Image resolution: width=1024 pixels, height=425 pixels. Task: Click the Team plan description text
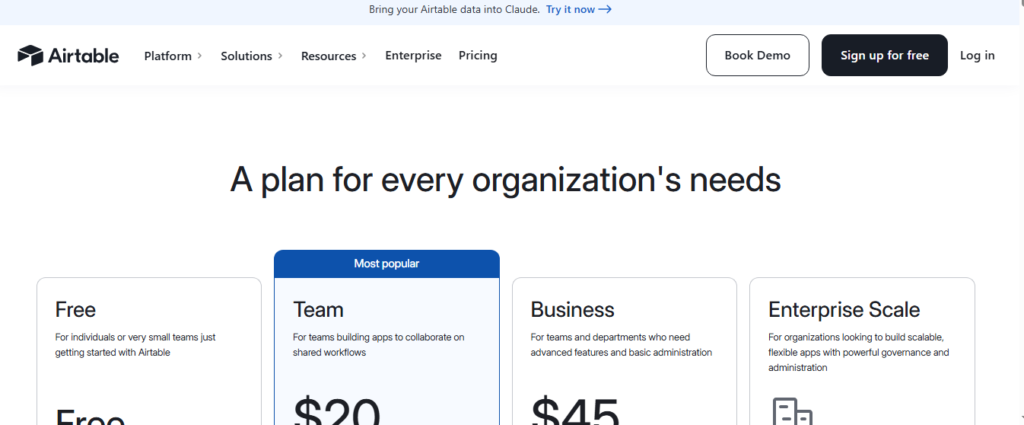(x=378, y=345)
